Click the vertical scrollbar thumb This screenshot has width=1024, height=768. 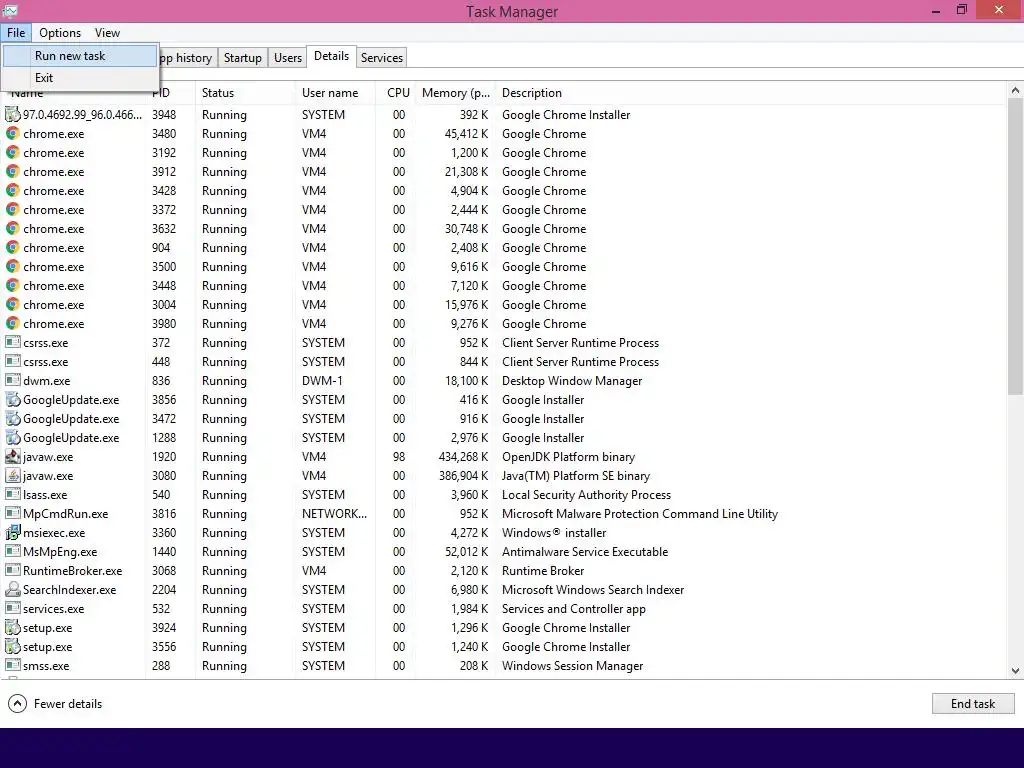point(1015,247)
